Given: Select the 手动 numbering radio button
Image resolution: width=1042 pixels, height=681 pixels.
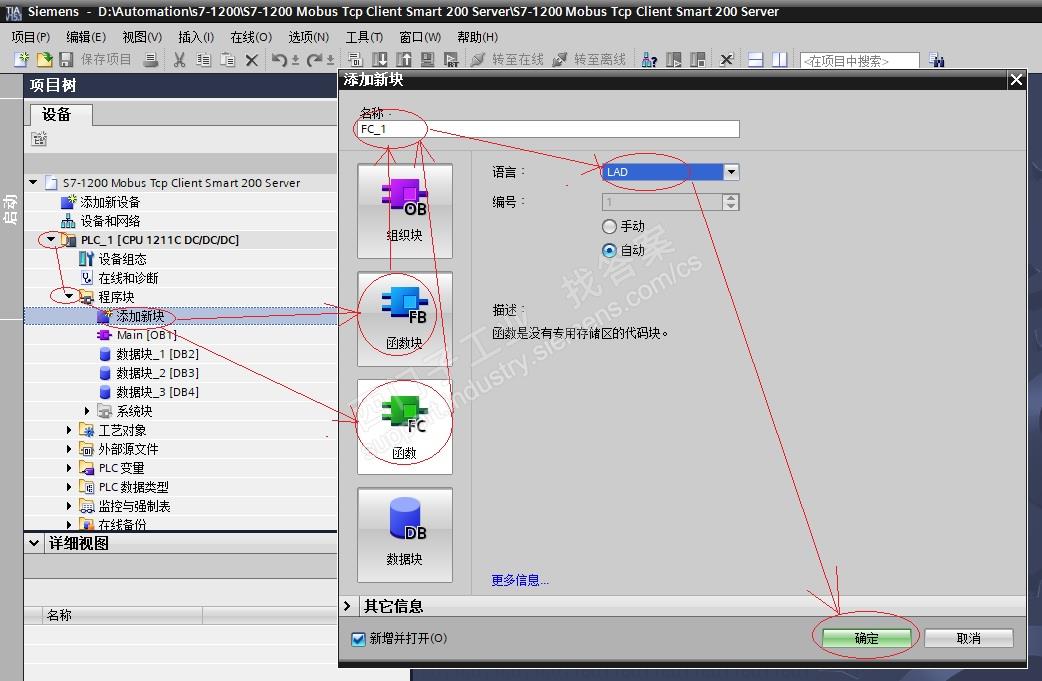Looking at the screenshot, I should pos(609,226).
